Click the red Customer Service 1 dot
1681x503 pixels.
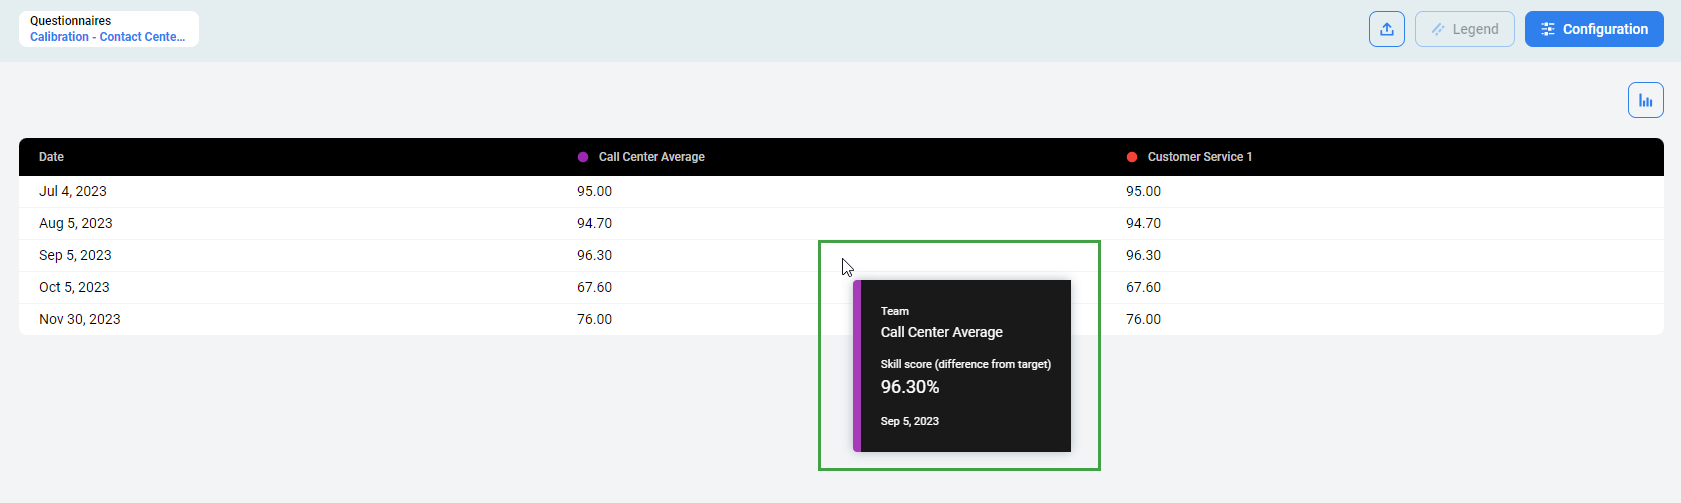tap(1132, 157)
